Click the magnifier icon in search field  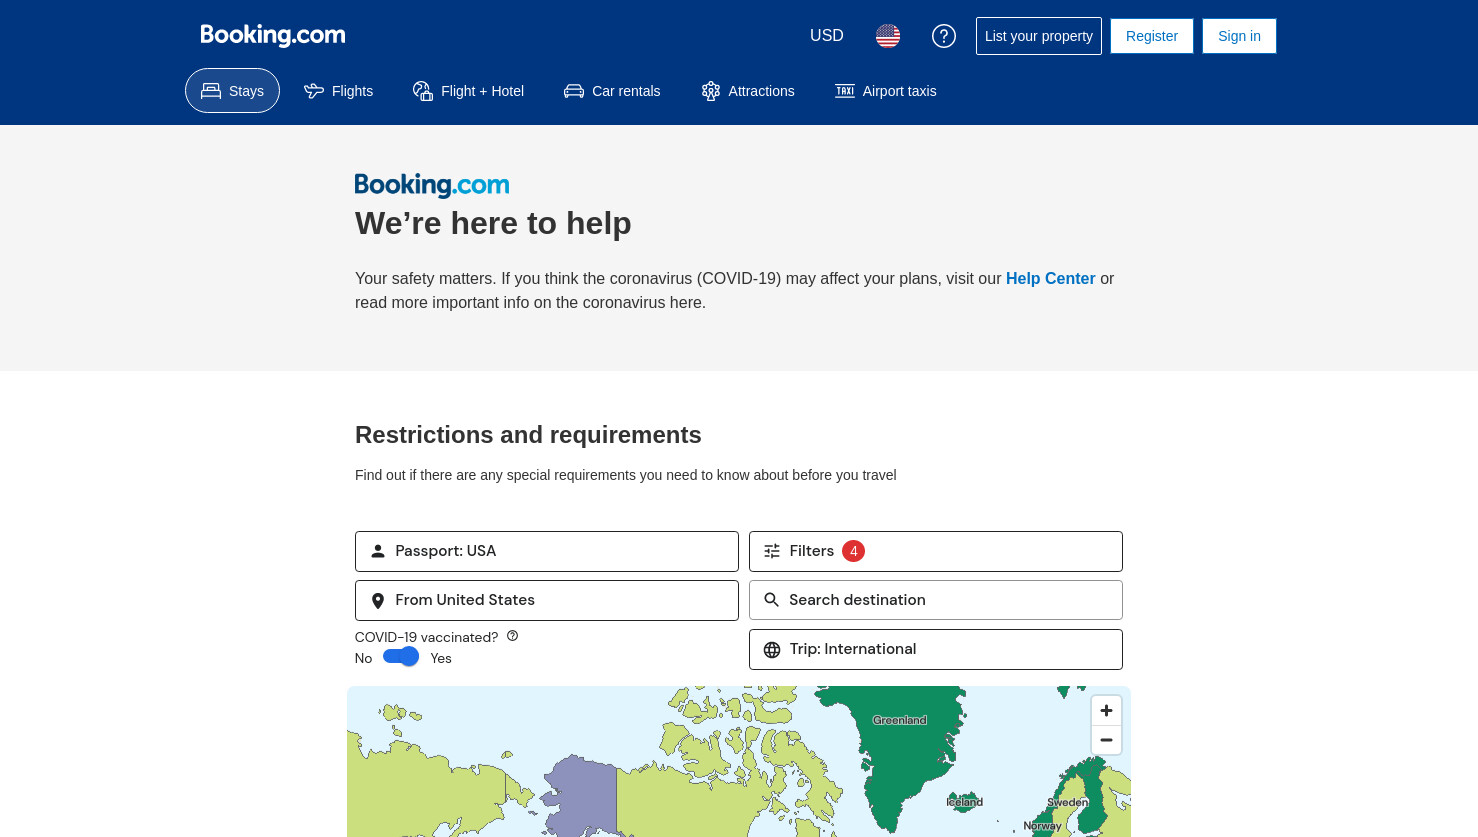pos(772,600)
